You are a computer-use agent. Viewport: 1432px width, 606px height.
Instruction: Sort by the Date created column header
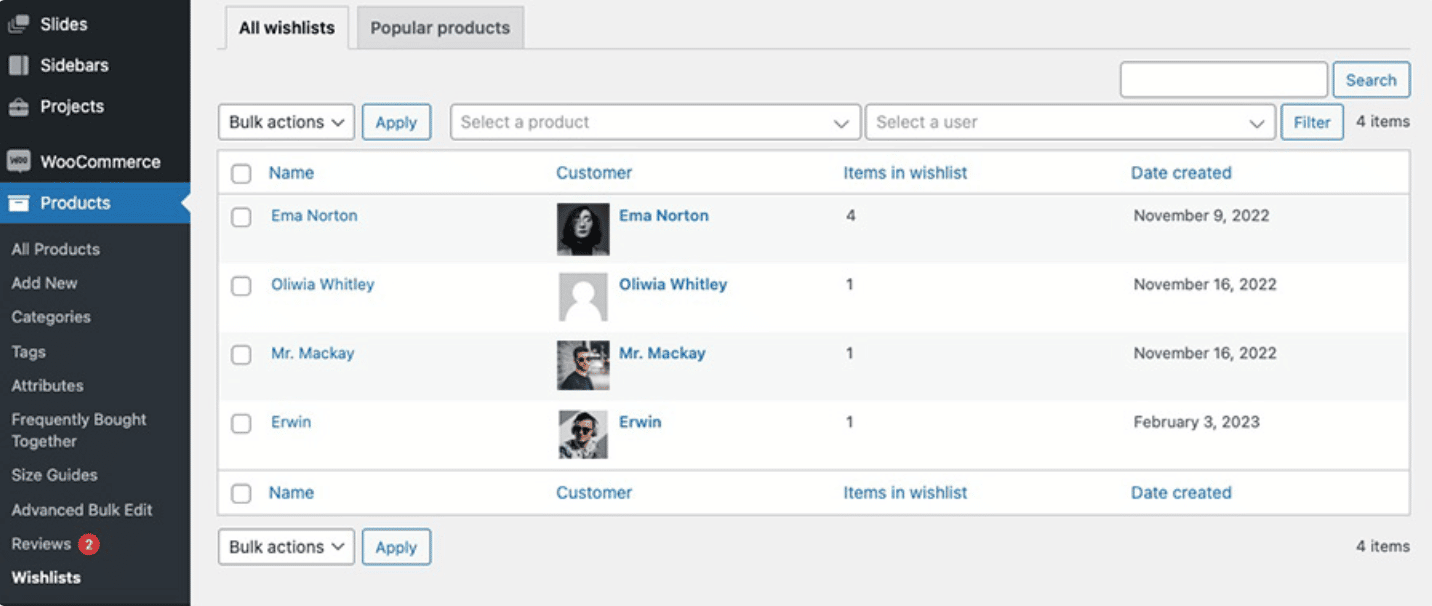(1181, 173)
